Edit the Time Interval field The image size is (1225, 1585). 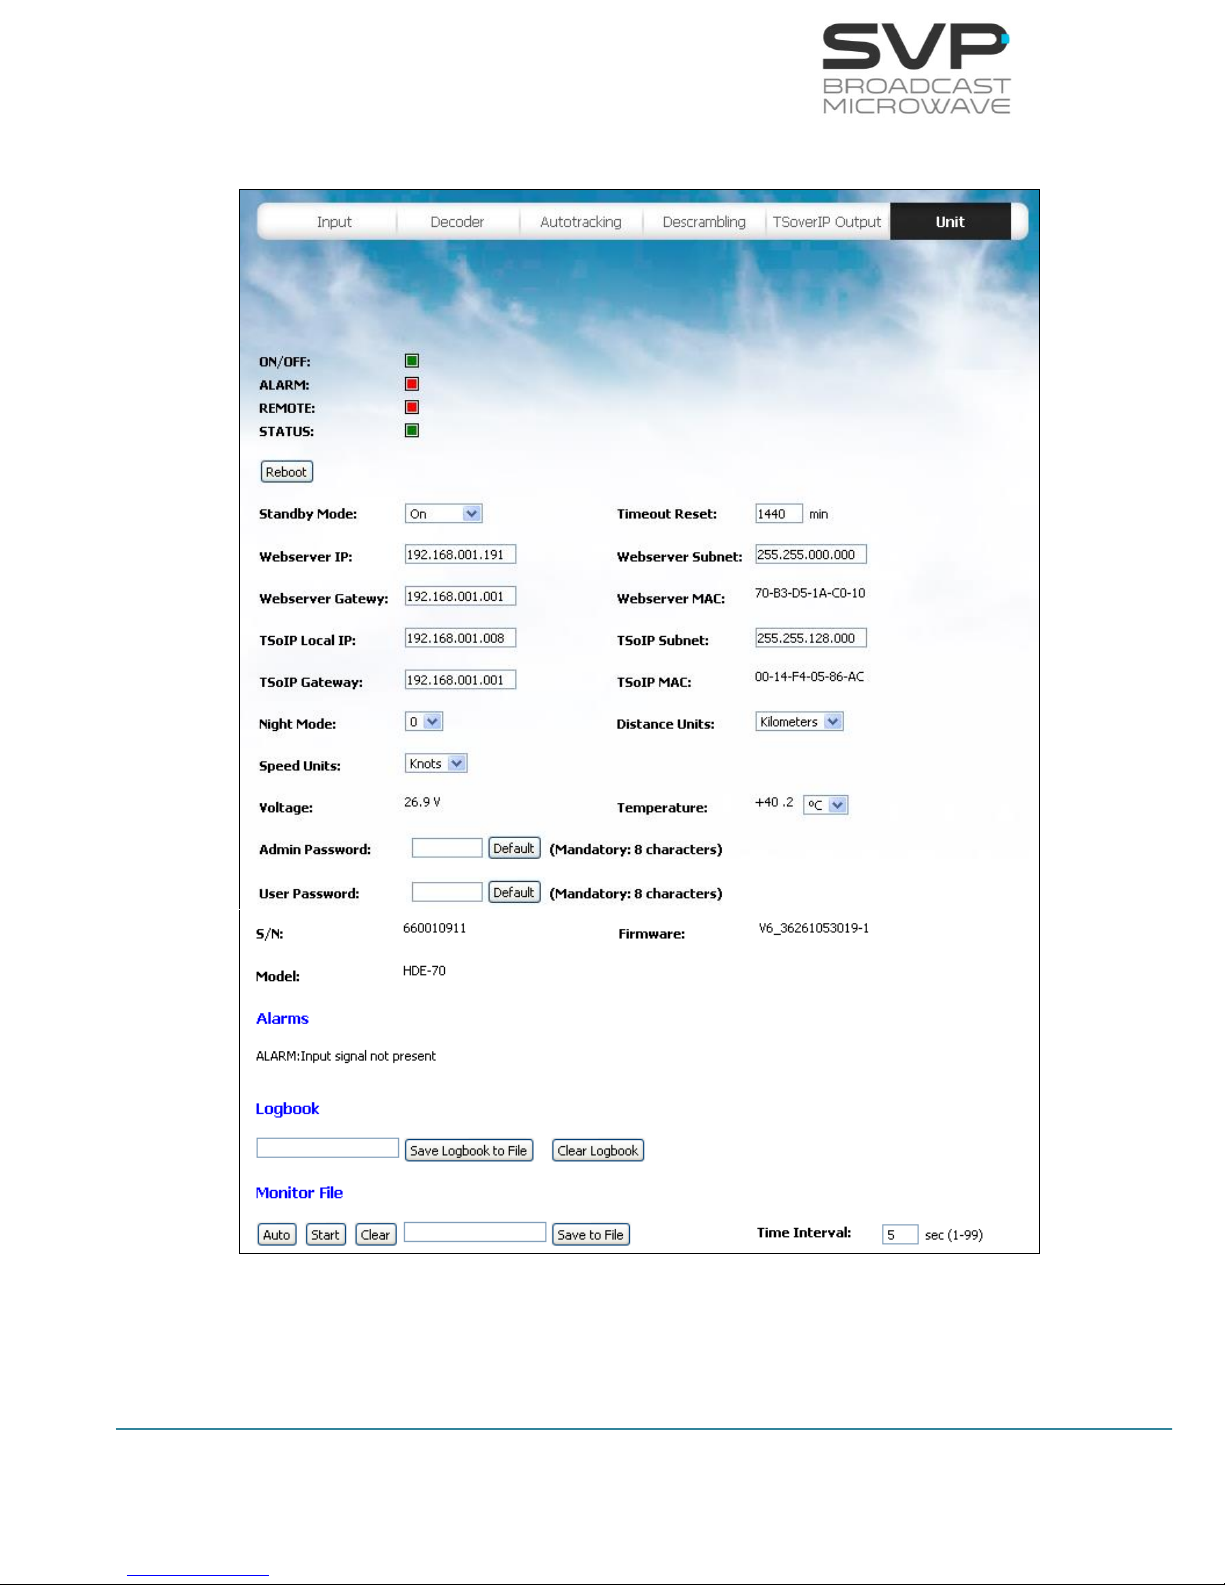(900, 1234)
